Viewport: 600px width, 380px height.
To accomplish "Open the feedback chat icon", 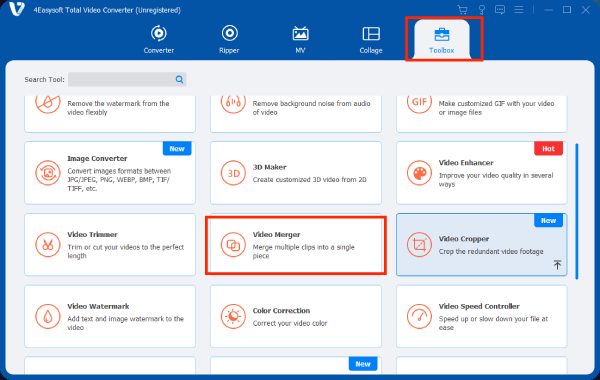I will 500,10.
